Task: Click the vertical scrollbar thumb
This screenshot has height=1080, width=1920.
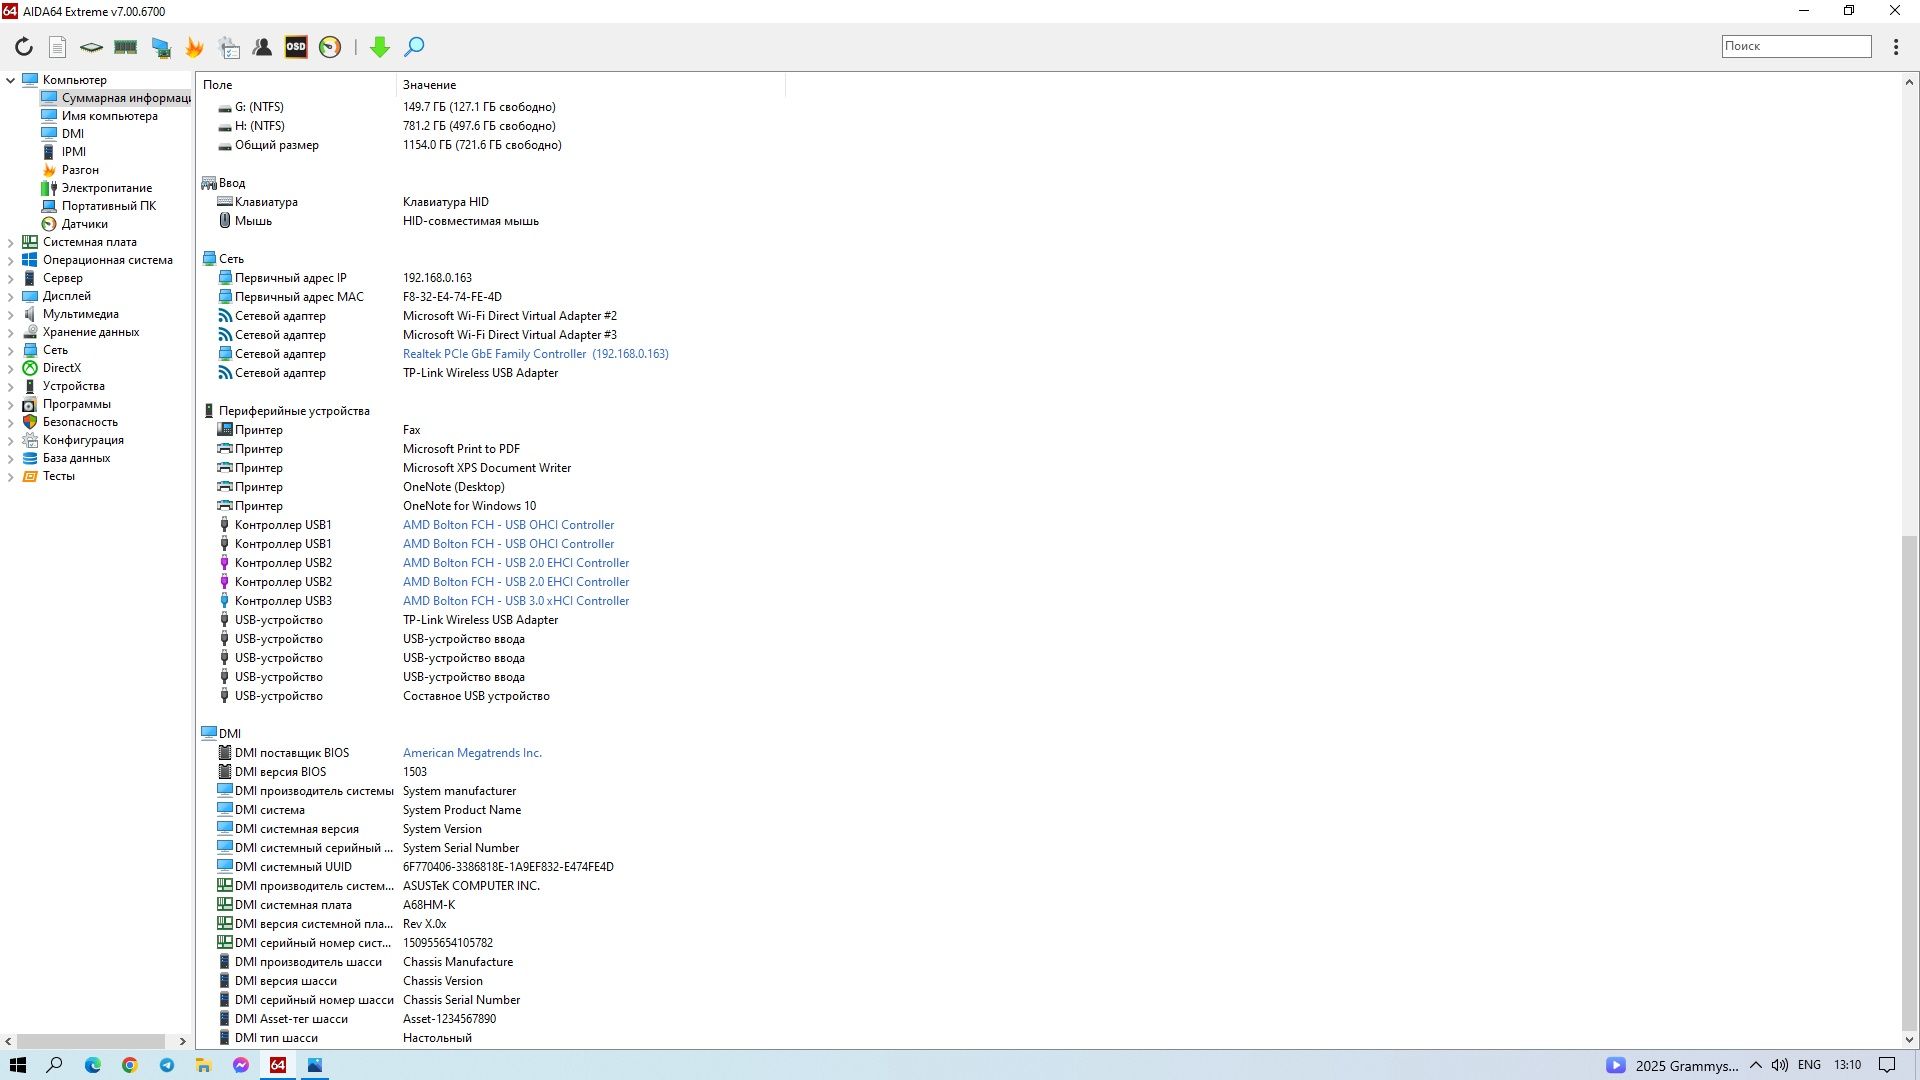Action: pos(1908,783)
